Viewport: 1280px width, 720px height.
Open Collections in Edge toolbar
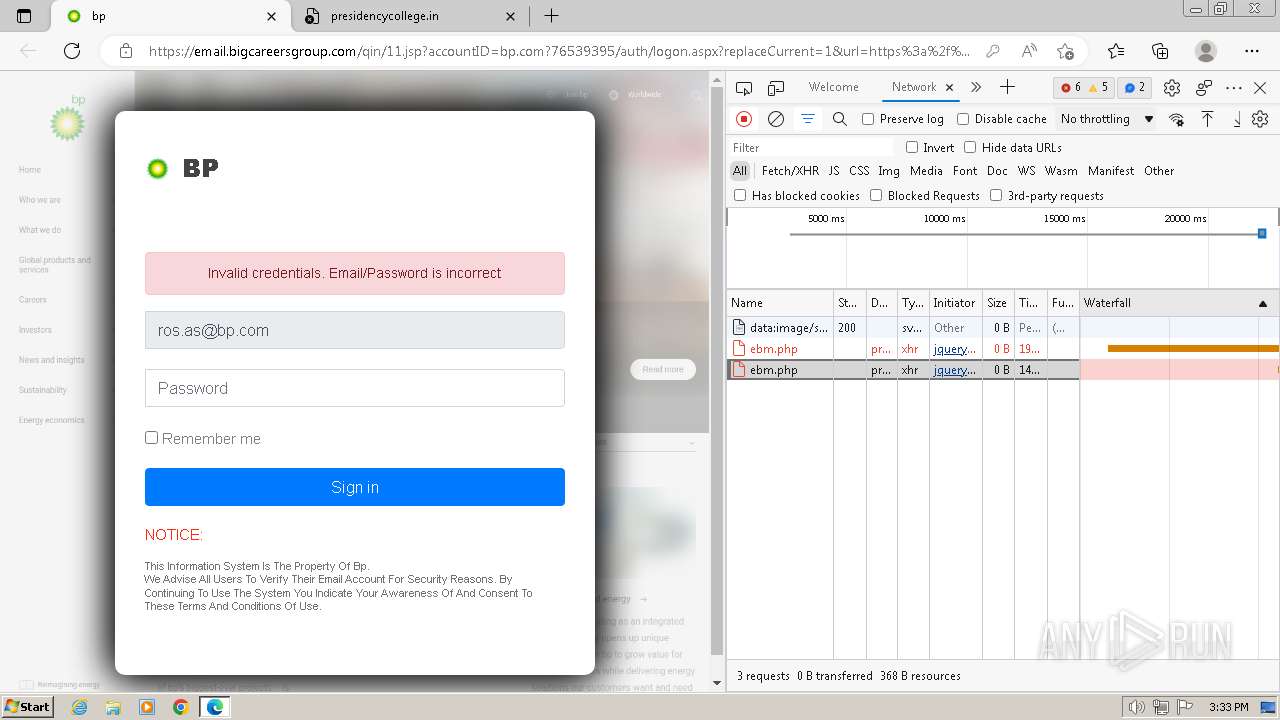click(1160, 51)
